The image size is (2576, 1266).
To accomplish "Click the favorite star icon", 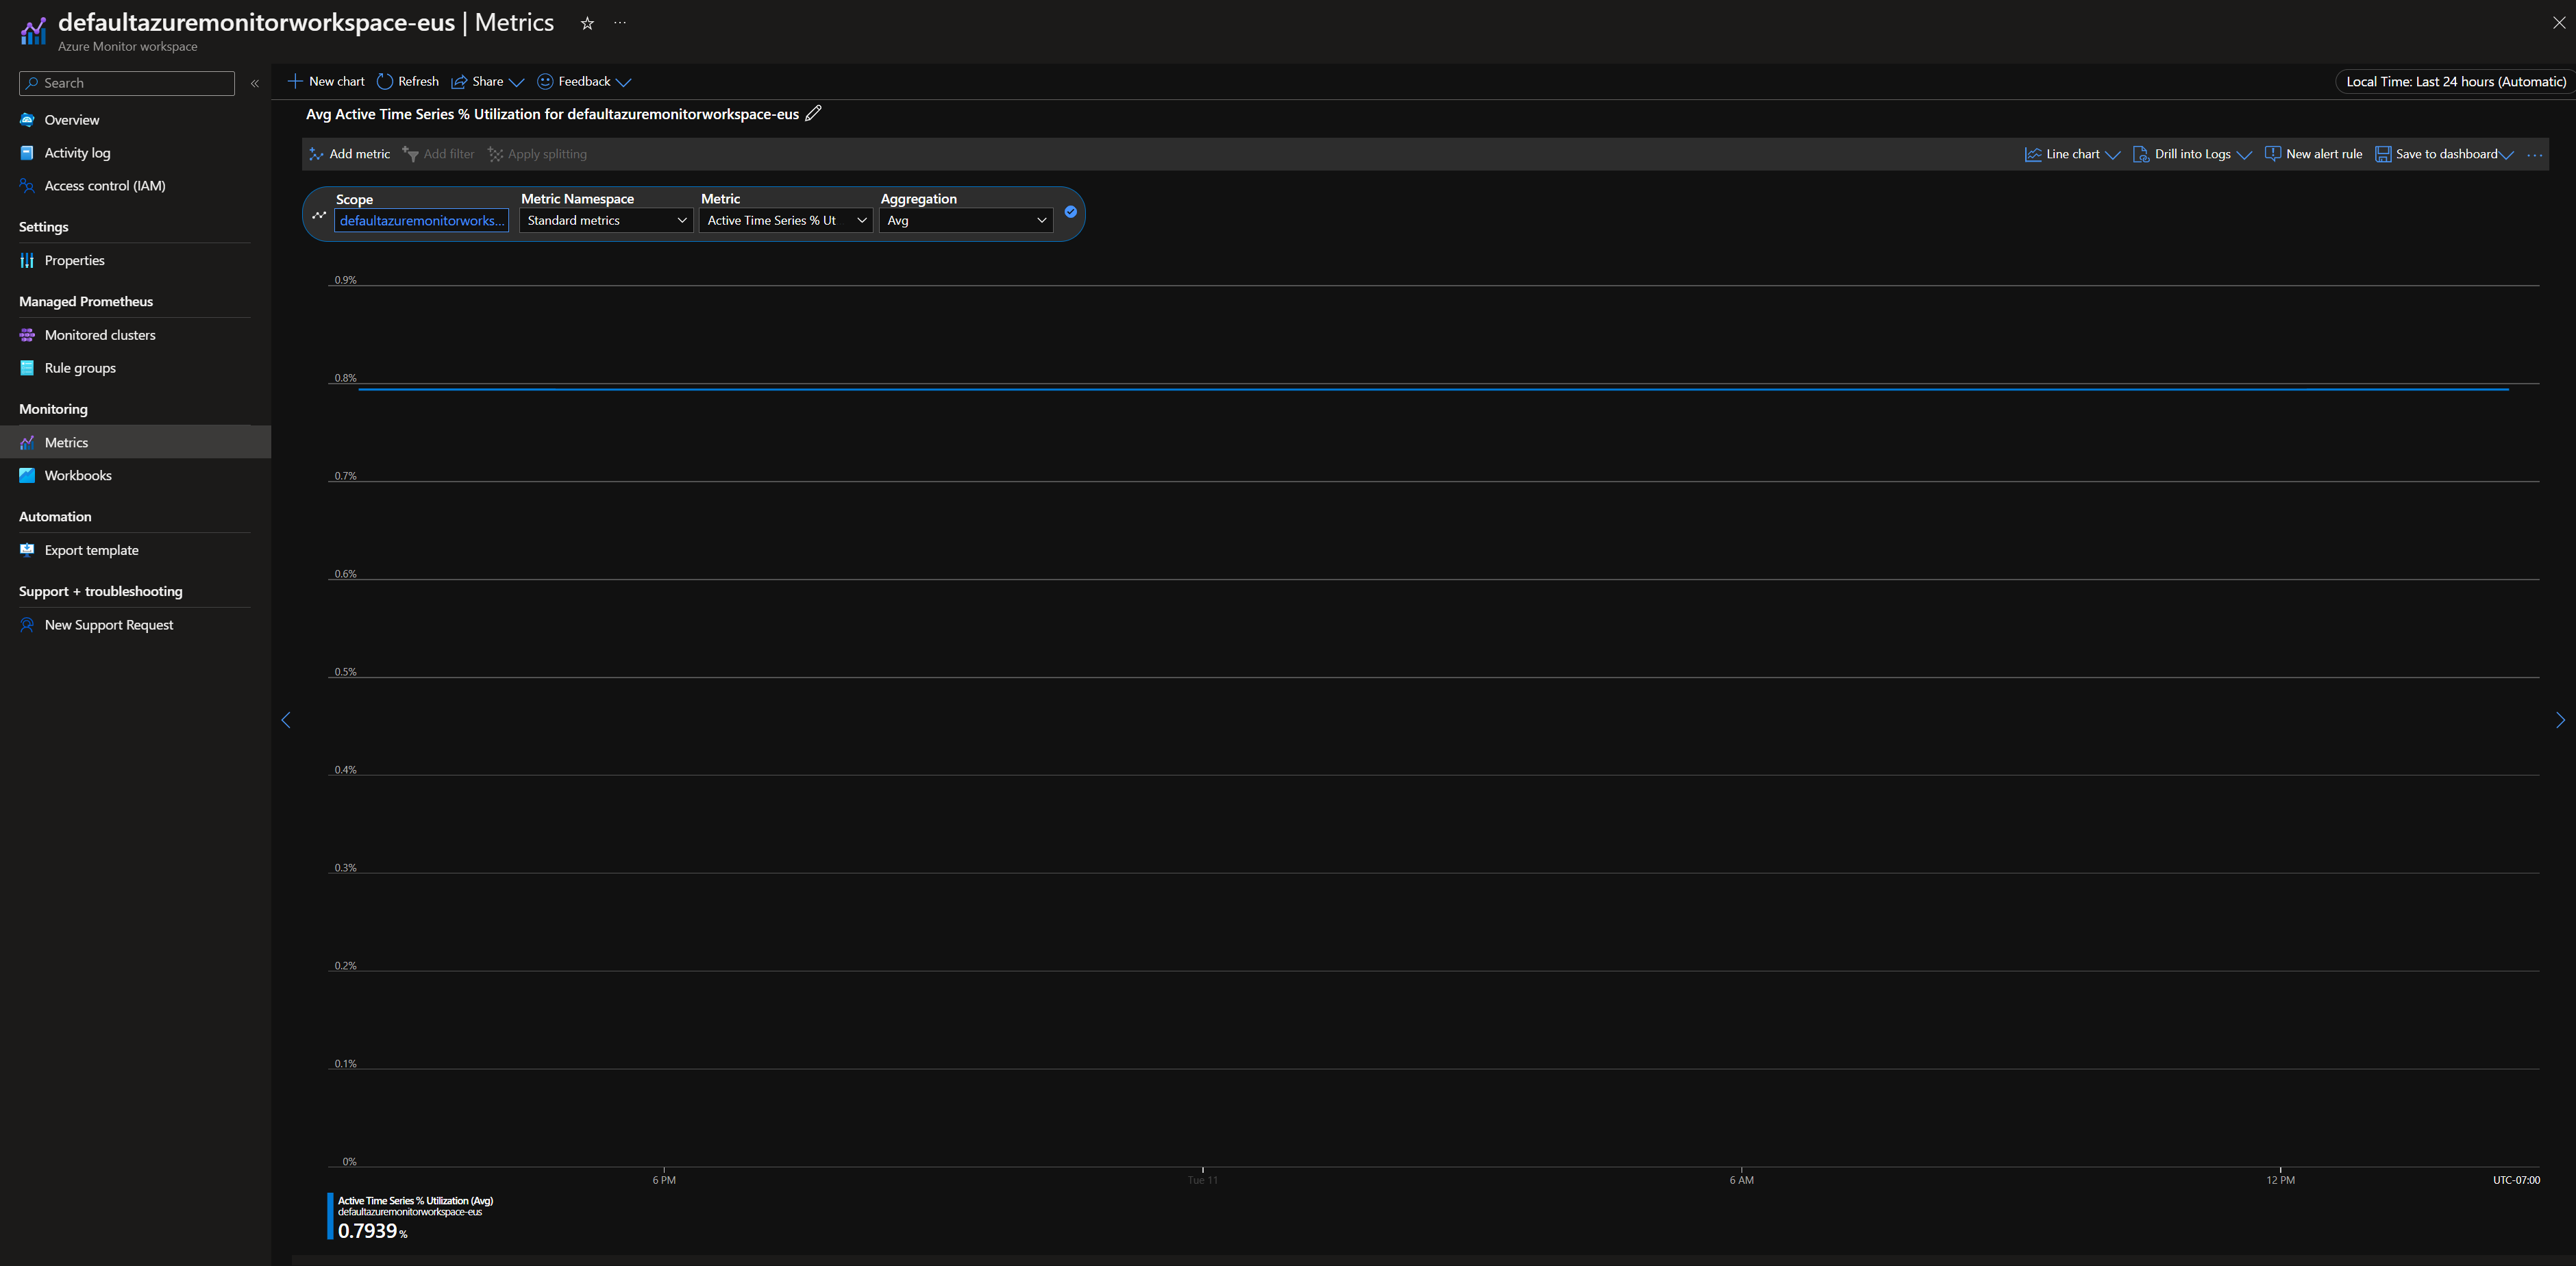I will (587, 23).
